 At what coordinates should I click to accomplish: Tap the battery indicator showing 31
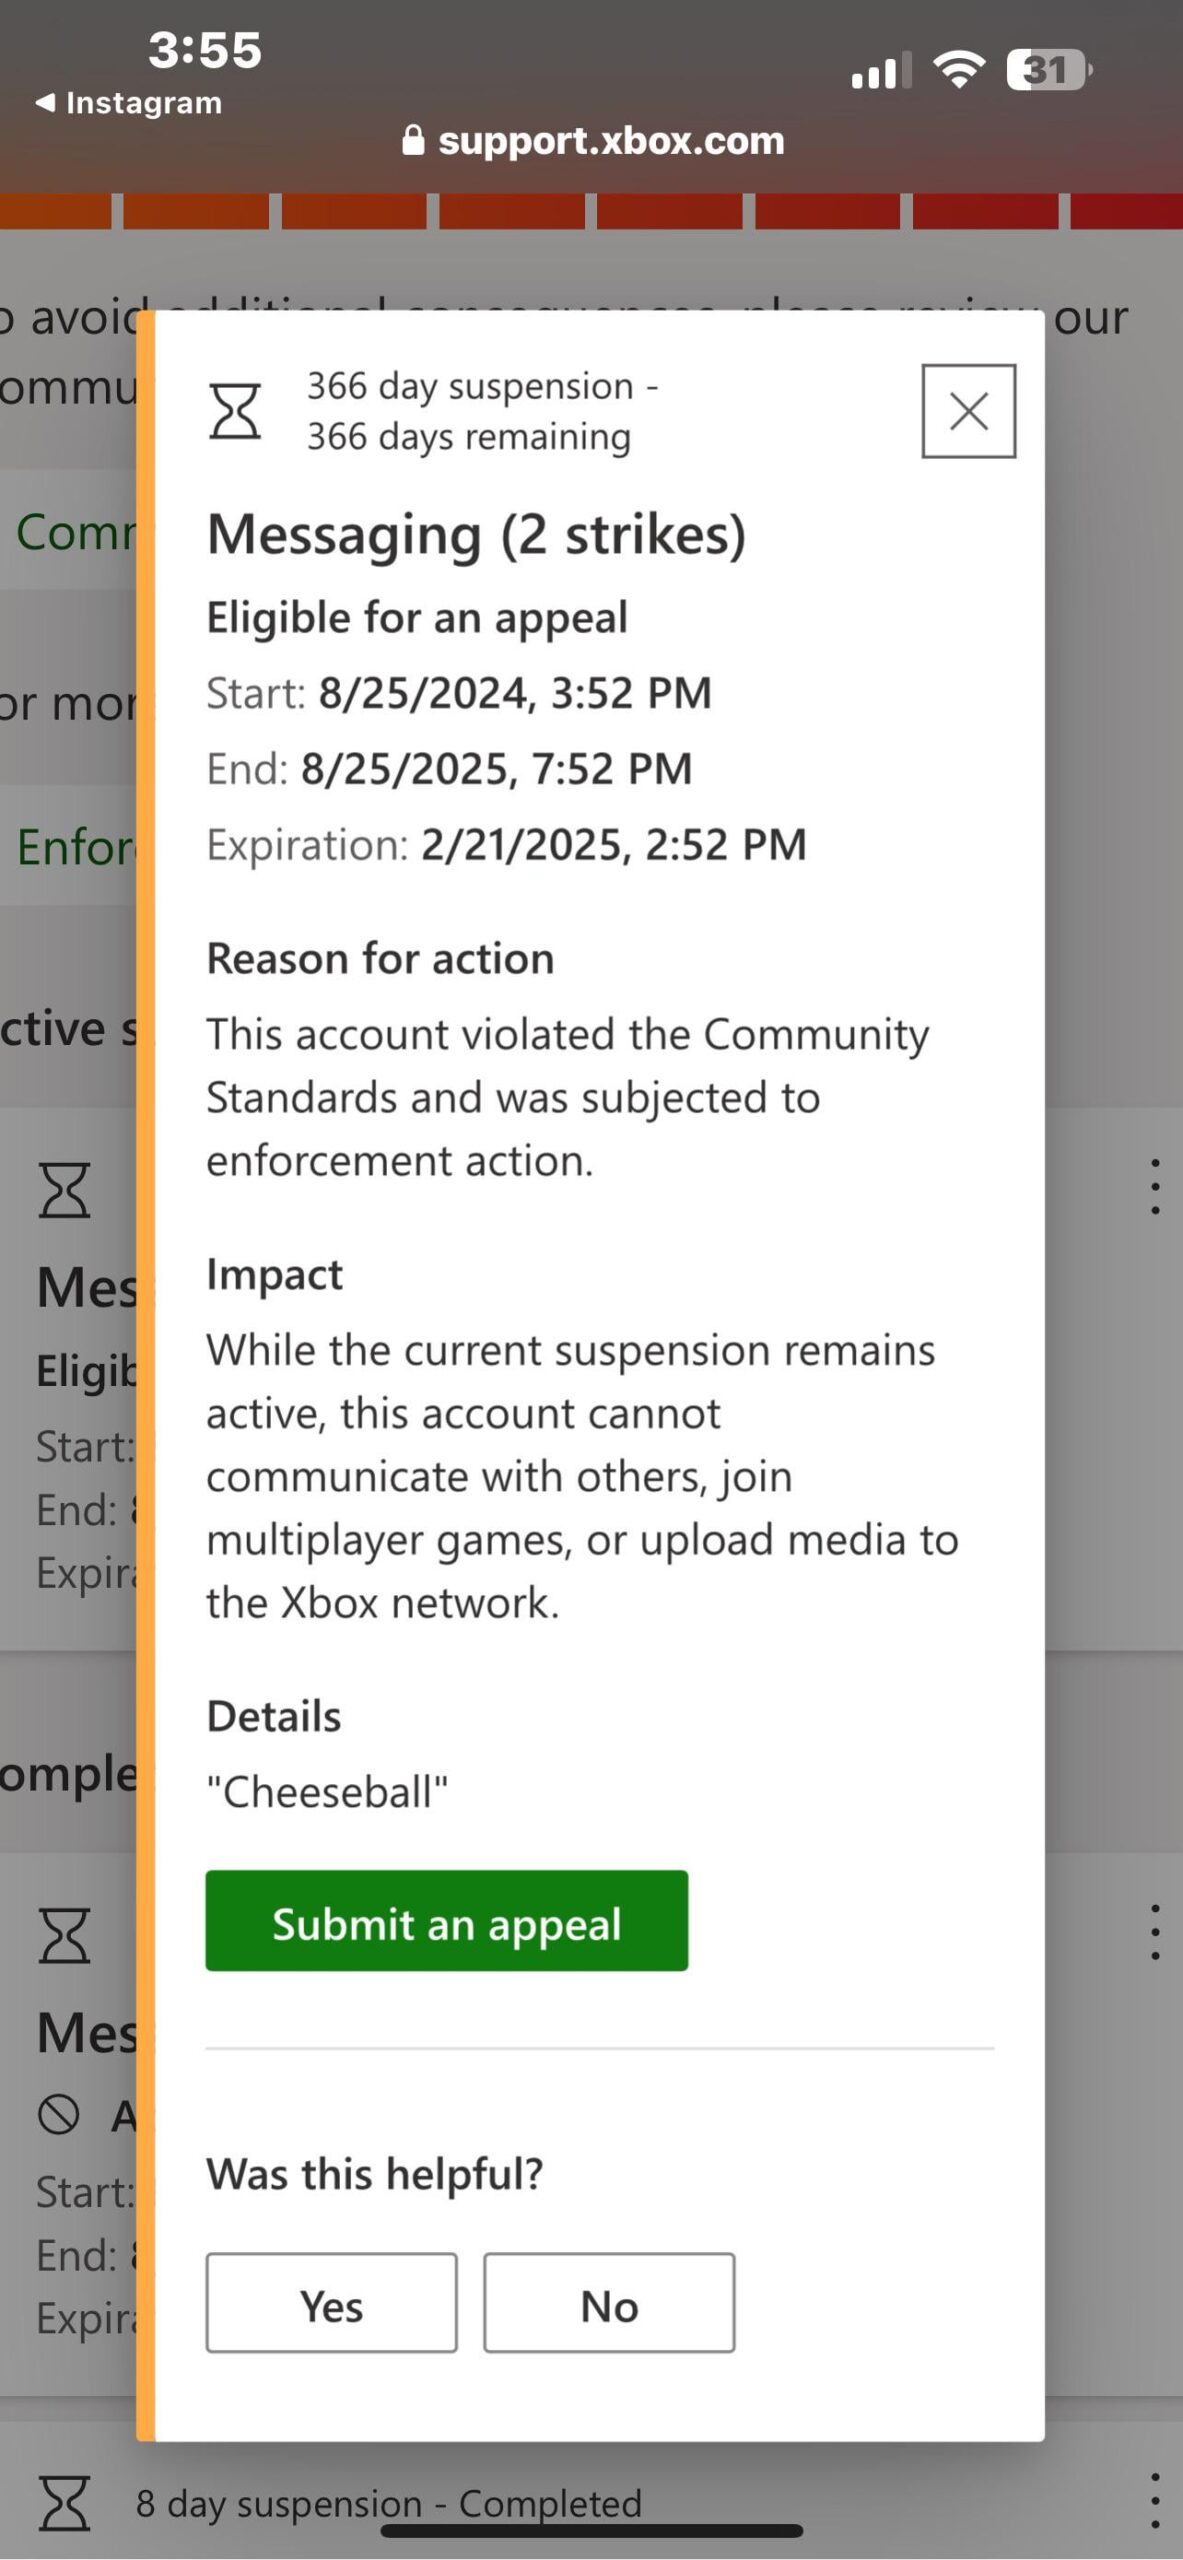click(x=1049, y=70)
